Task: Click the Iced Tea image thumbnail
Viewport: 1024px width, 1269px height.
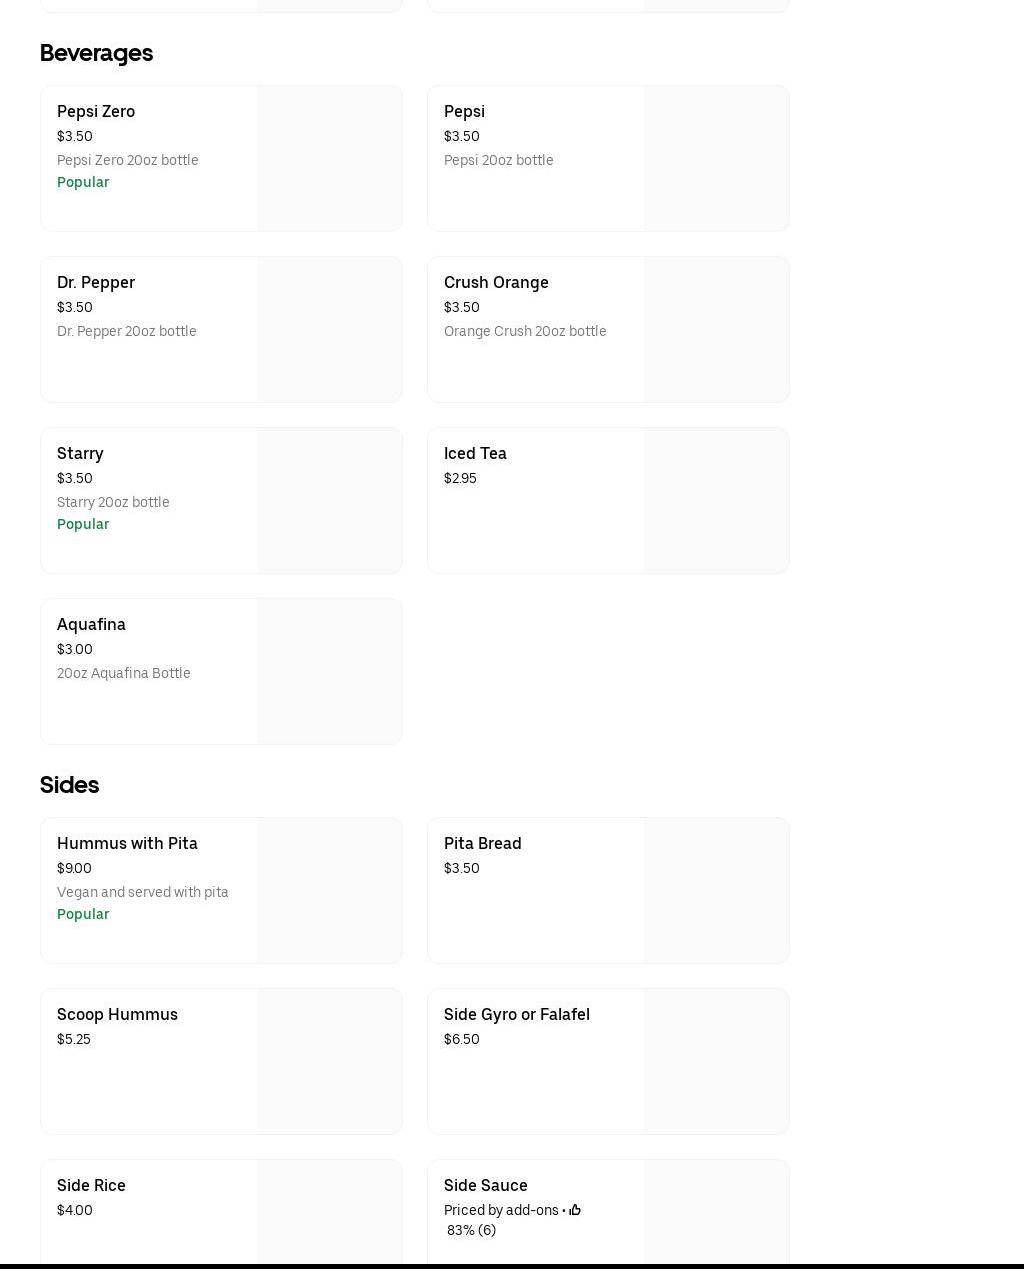Action: click(x=716, y=500)
